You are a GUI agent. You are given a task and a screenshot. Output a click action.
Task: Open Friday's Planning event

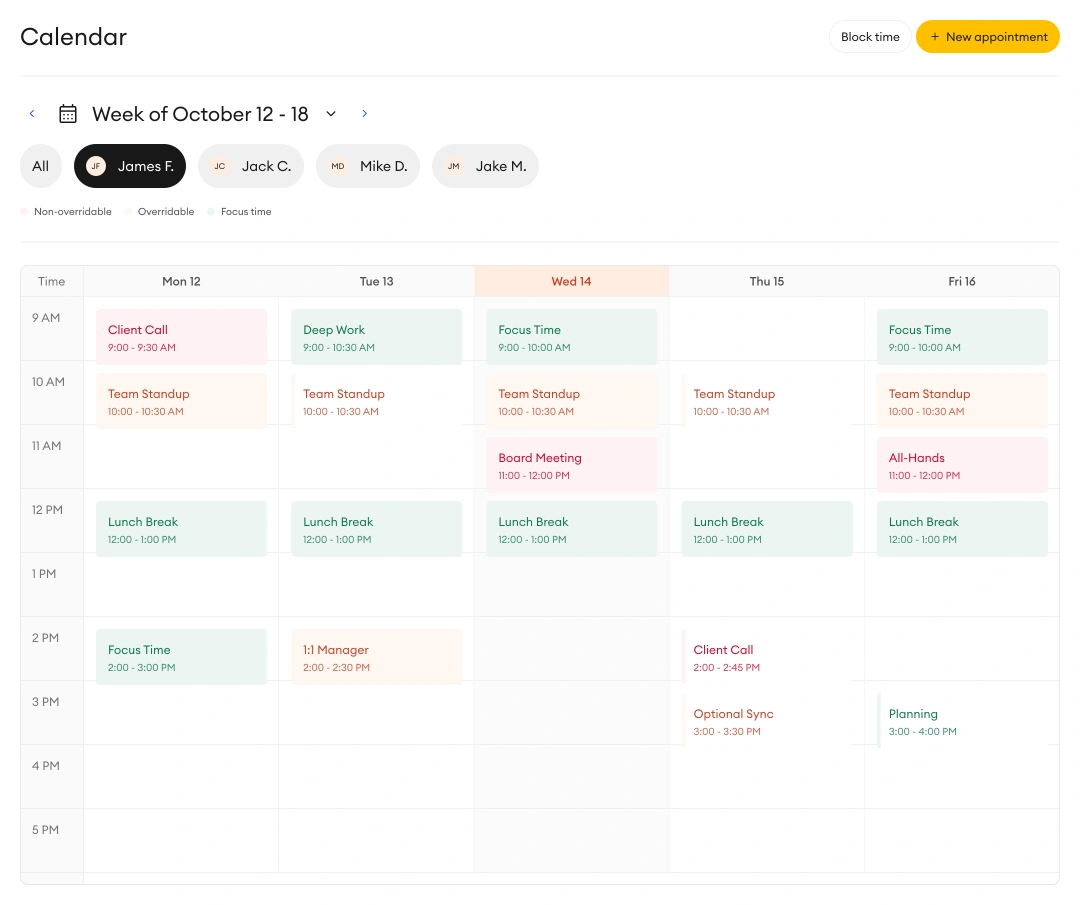[962, 721]
